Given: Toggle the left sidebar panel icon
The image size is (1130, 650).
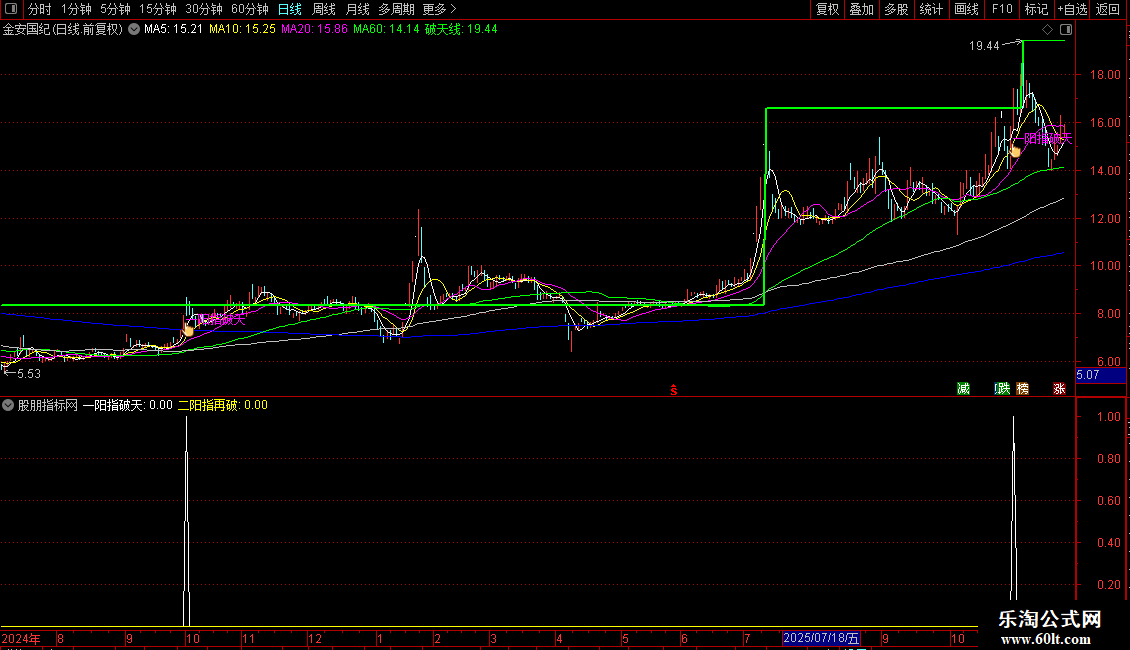Looking at the screenshot, I should pos(10,9).
